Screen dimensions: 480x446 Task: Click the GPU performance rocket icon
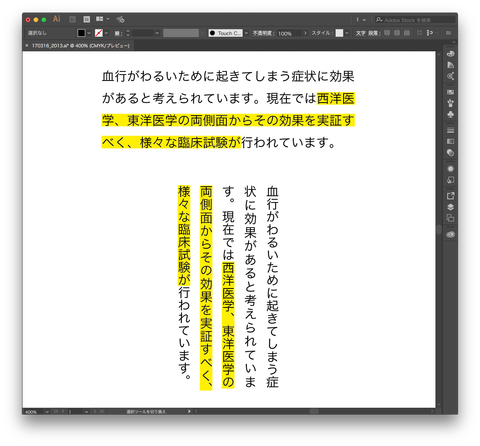(x=120, y=19)
